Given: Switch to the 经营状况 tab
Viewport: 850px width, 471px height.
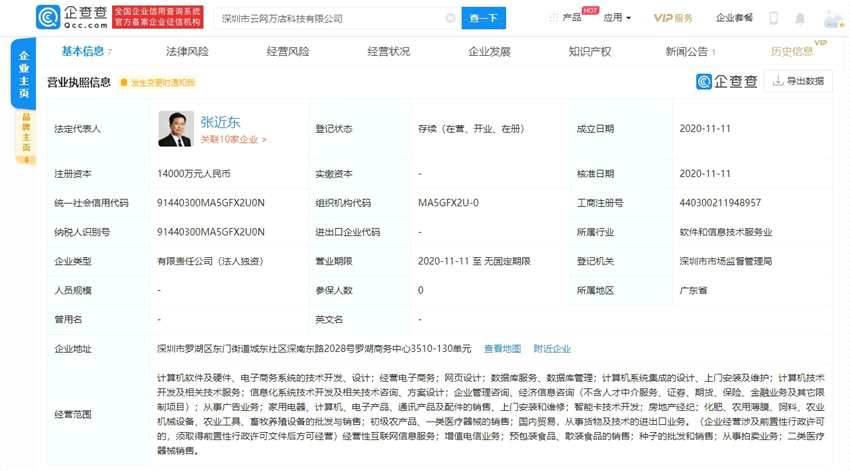Looking at the screenshot, I should click(x=389, y=51).
